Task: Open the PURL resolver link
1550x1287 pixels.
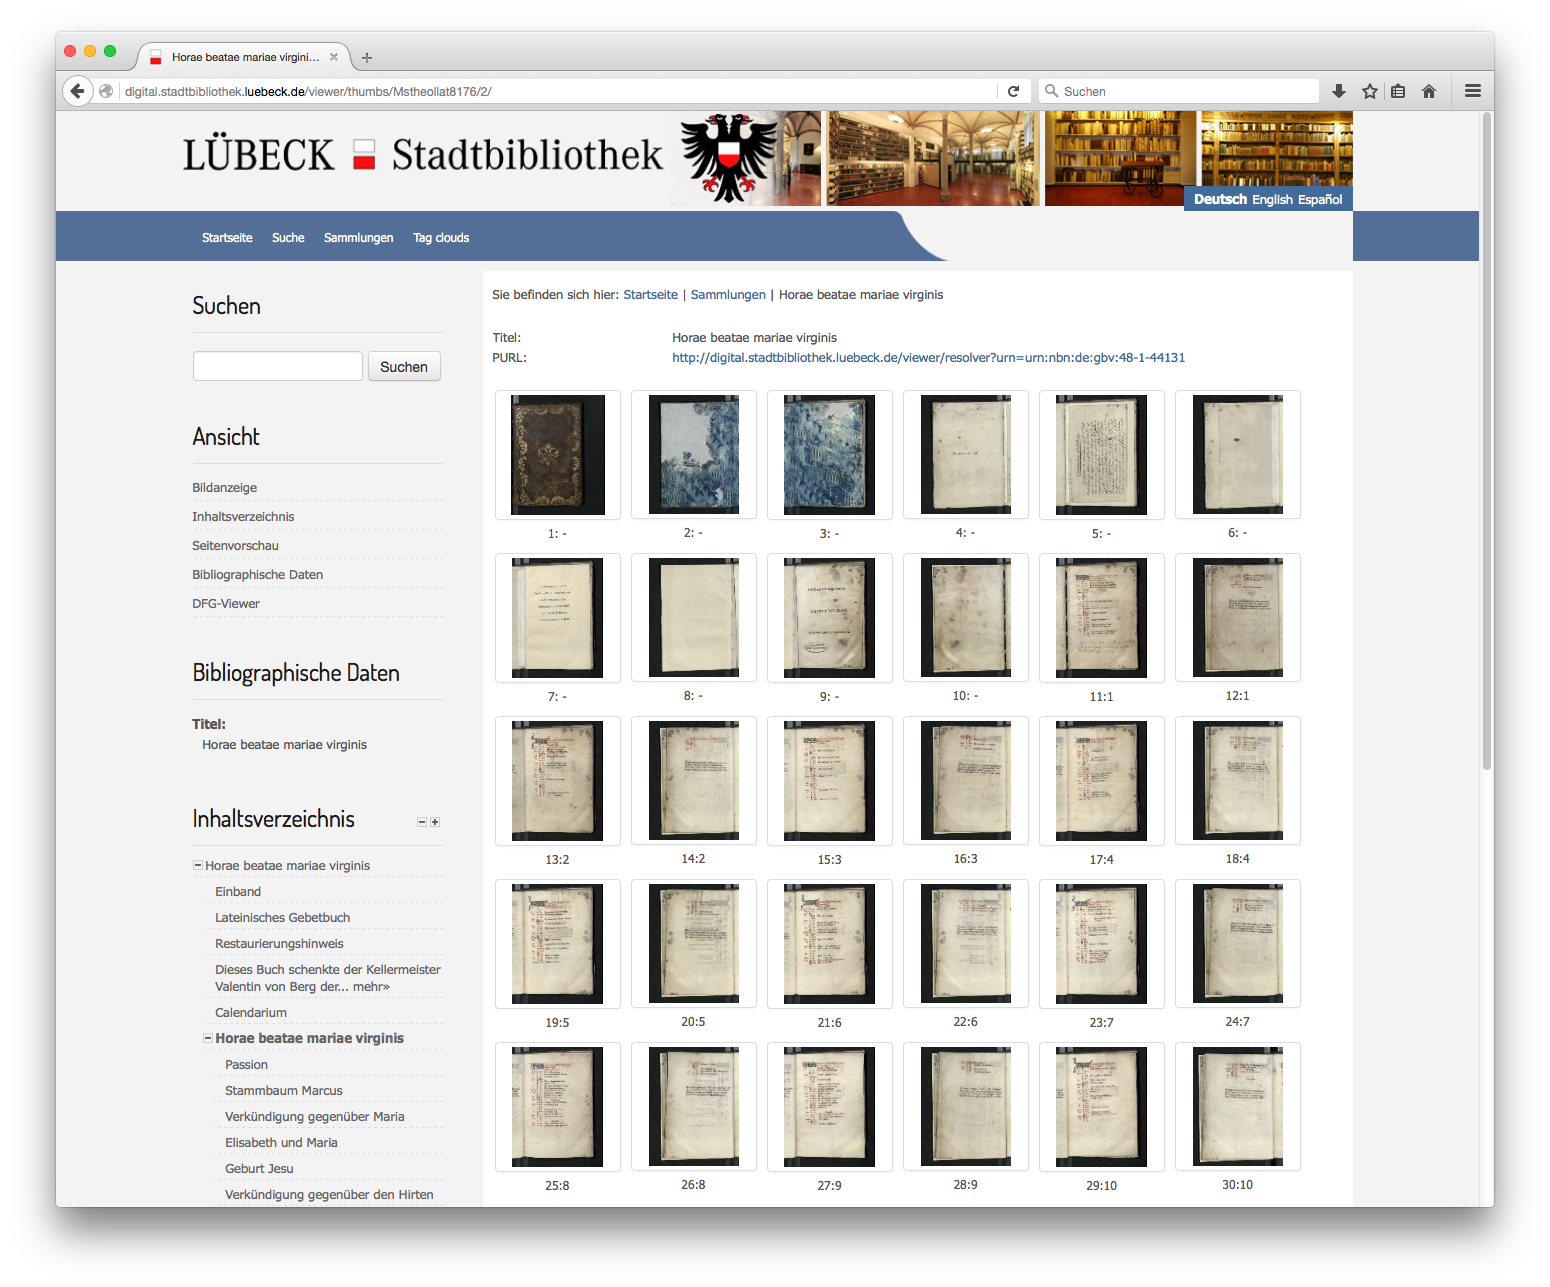Action: click(928, 358)
